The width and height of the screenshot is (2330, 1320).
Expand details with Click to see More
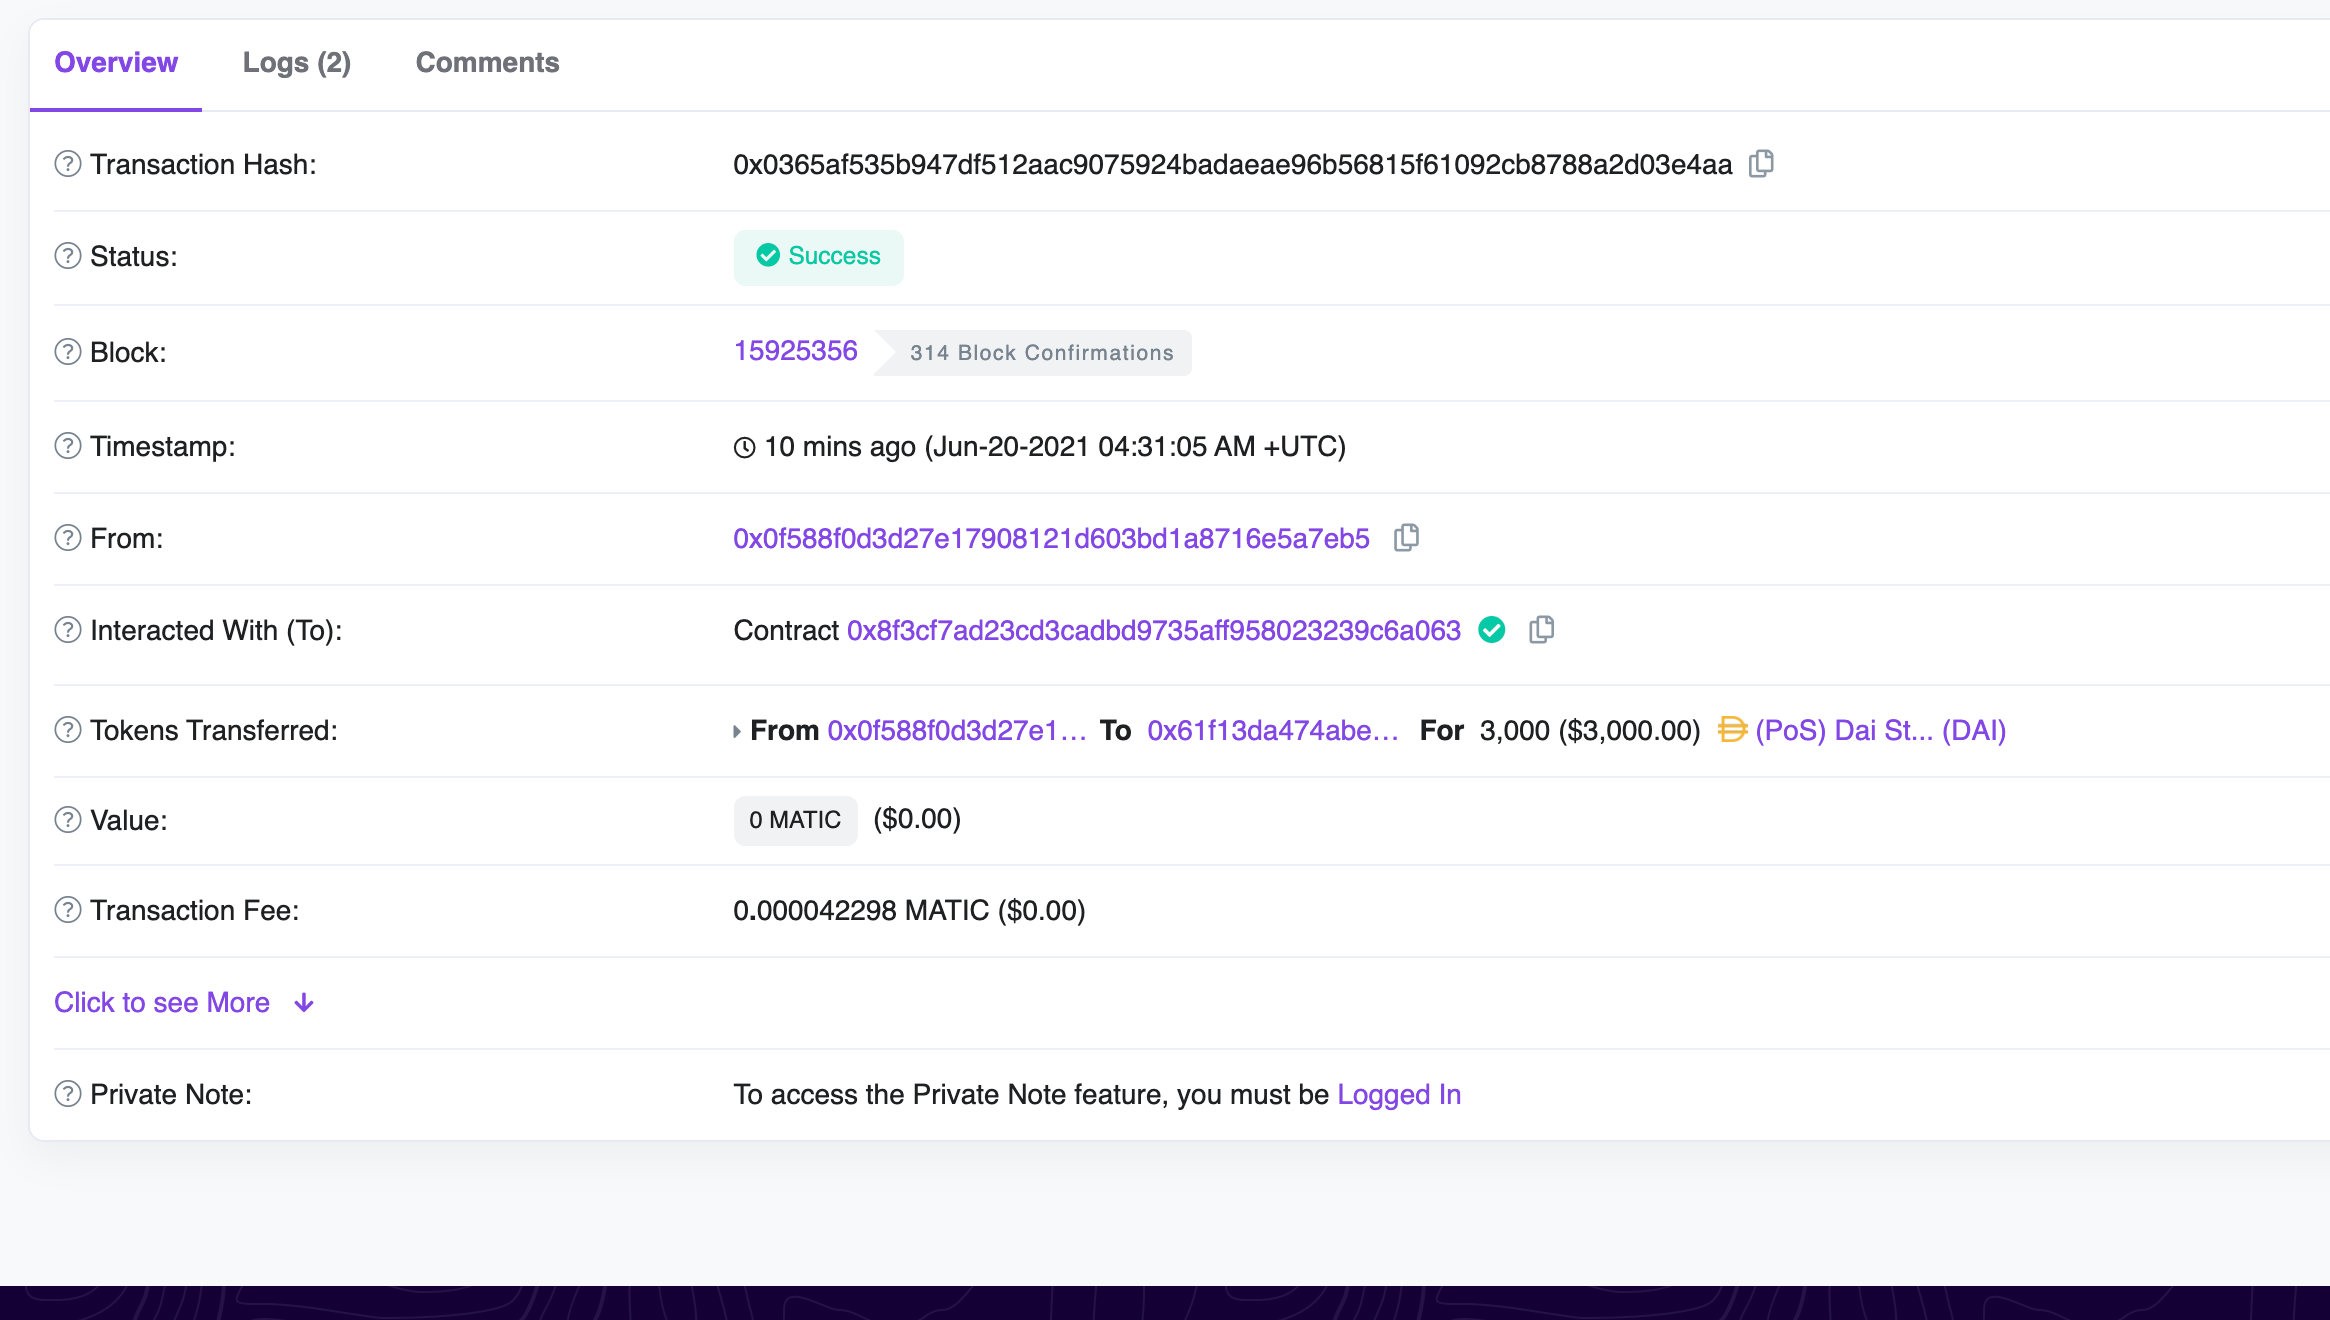click(185, 1002)
